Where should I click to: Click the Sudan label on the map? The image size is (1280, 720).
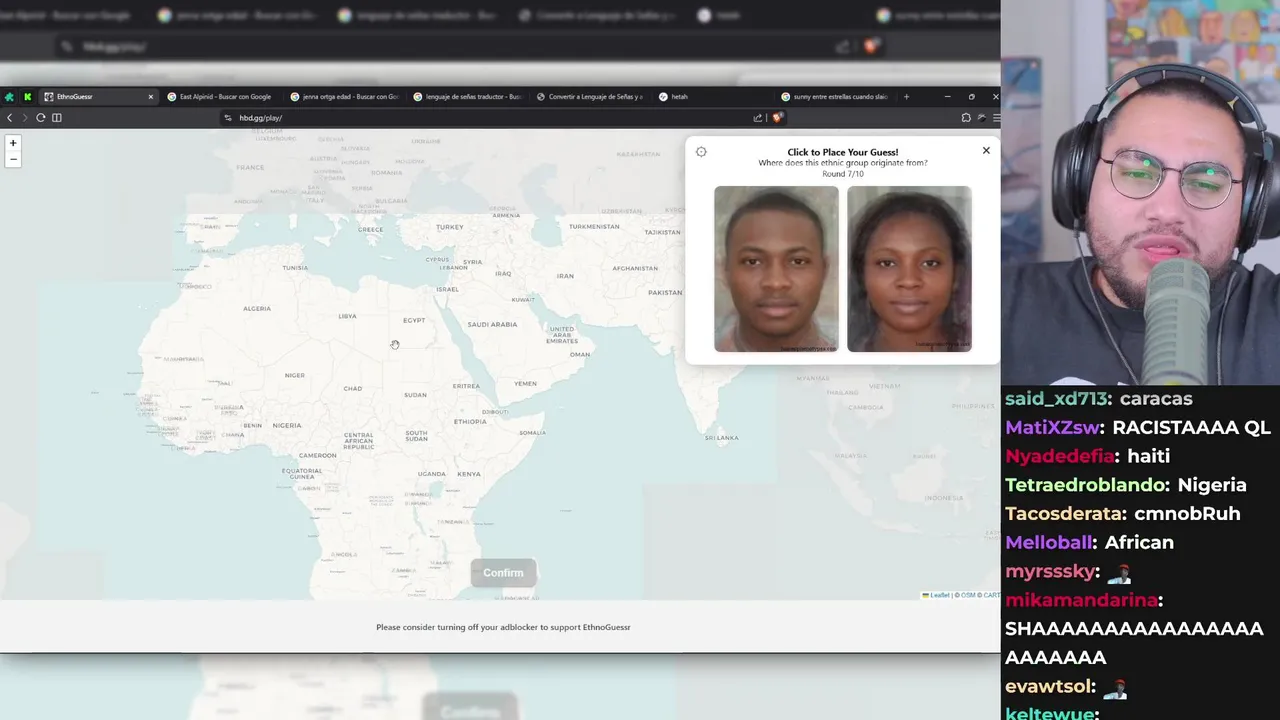415,395
